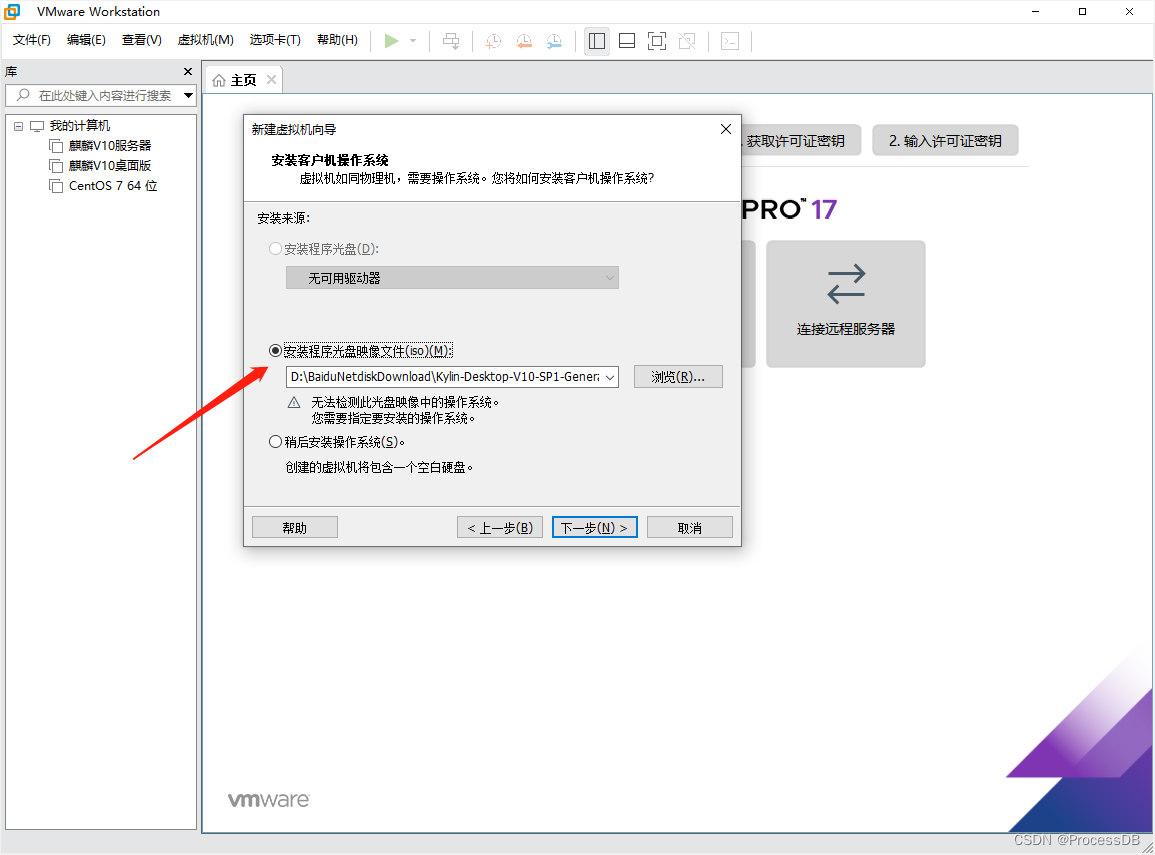
Task: Go back with the 上一步(B) button
Action: 500,527
